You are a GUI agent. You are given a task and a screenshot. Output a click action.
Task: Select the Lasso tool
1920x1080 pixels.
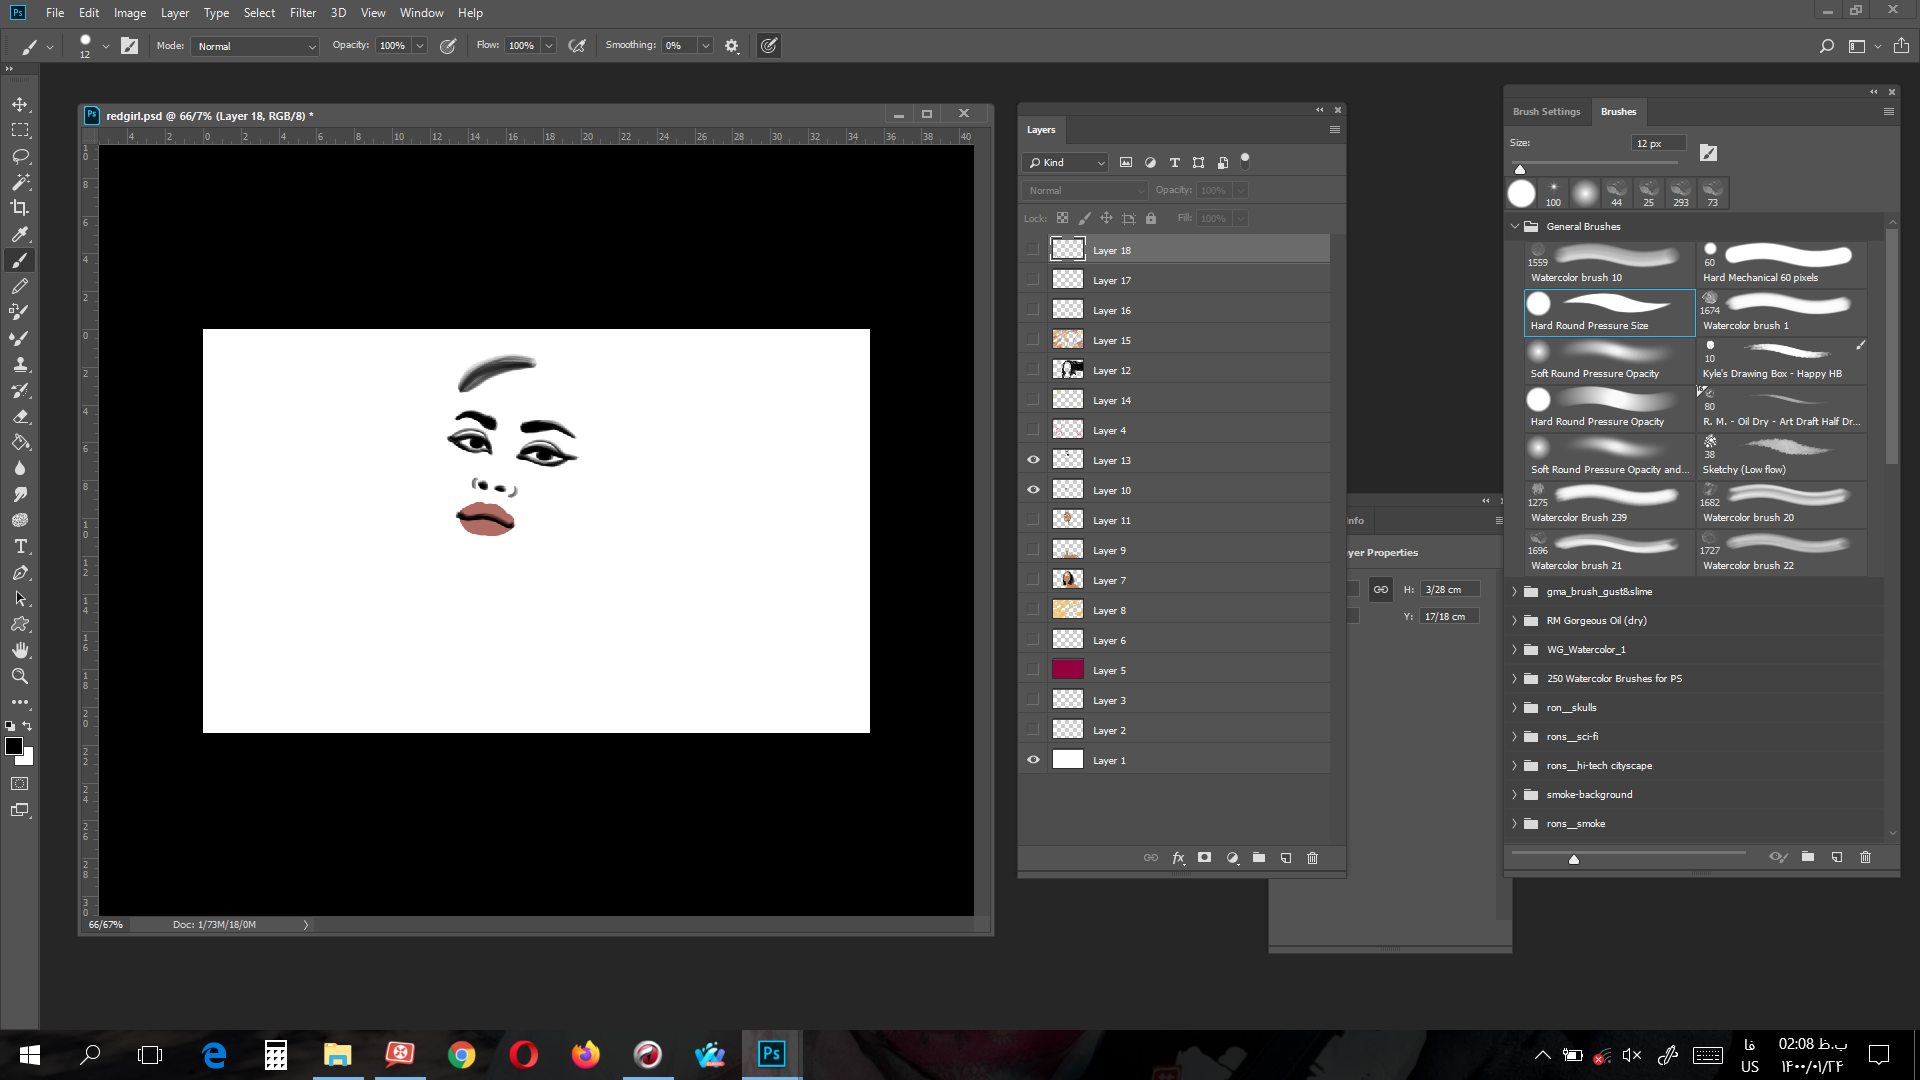click(20, 156)
